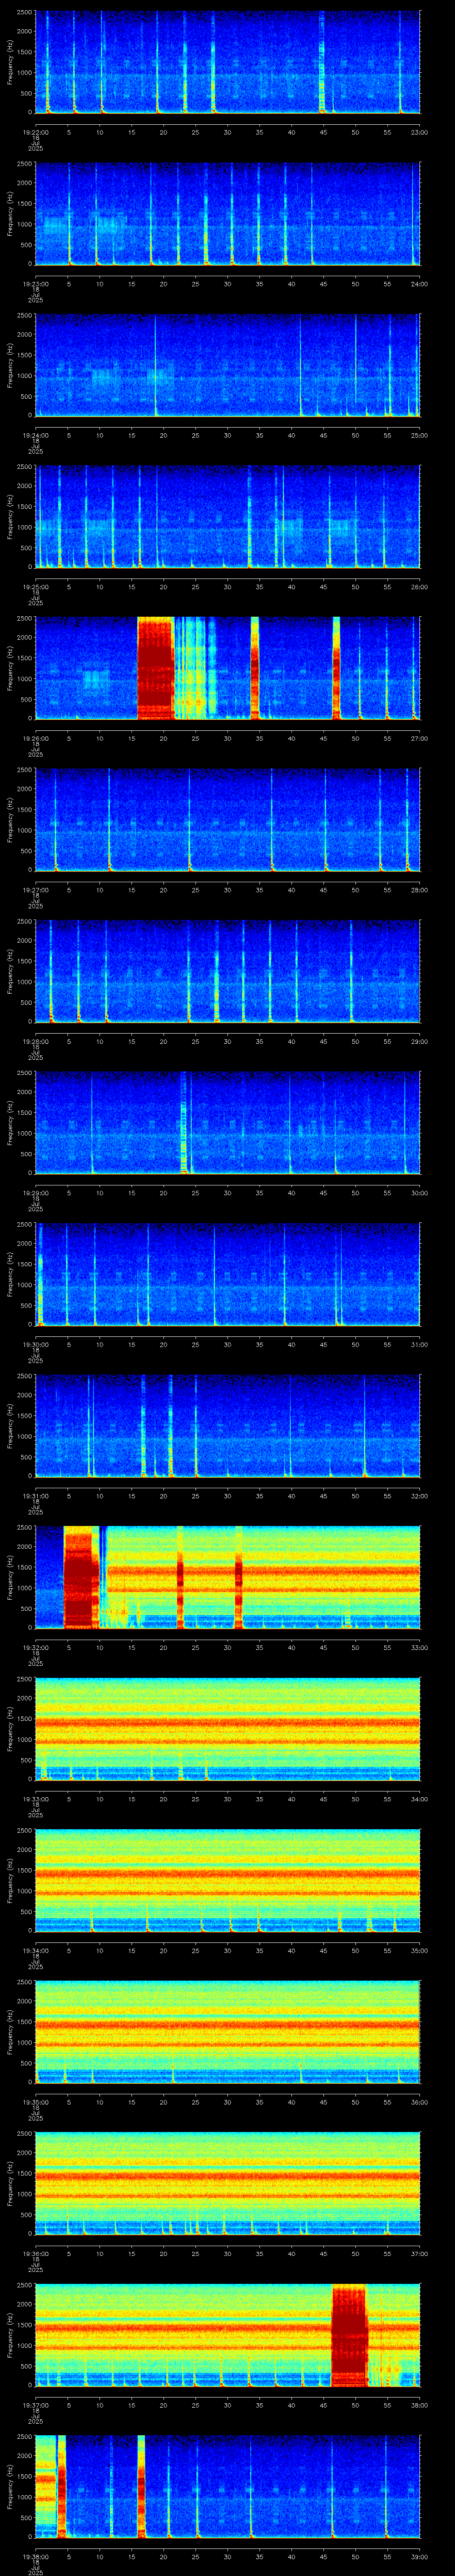Screen dimensions: 455x2576
Task: Click the 19:33:00 start time label
Action: (x=35, y=1799)
